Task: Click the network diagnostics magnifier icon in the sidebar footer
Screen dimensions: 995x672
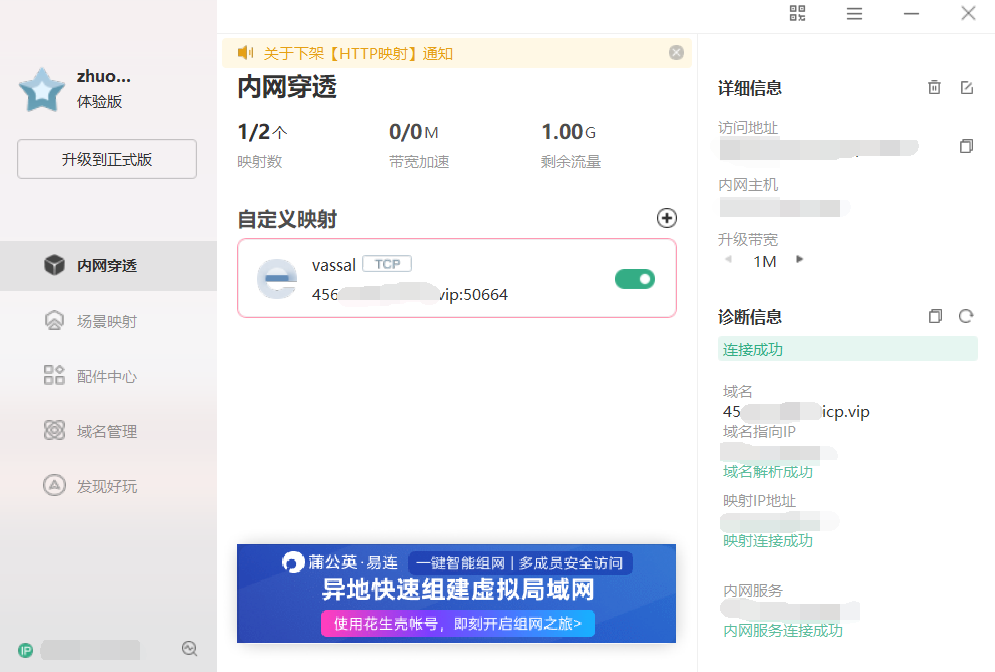Action: (x=189, y=649)
